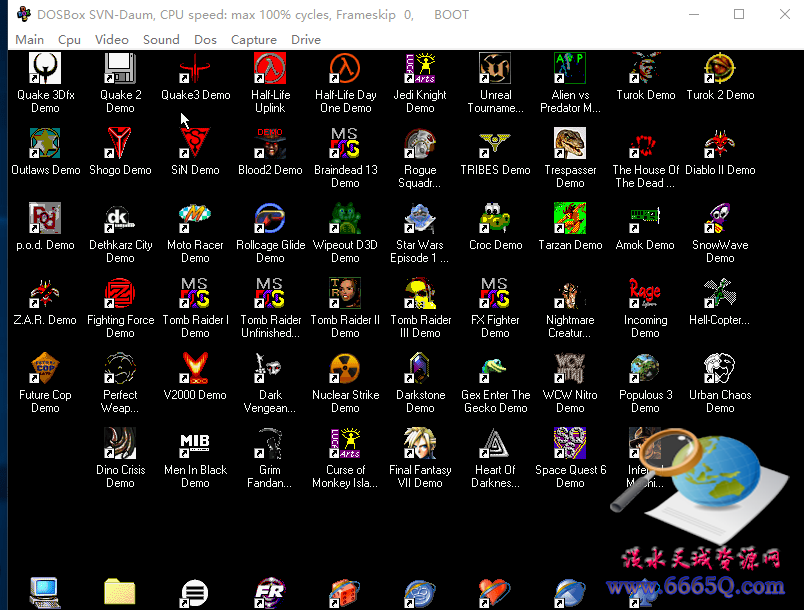Open the Drive menu

pyautogui.click(x=306, y=39)
